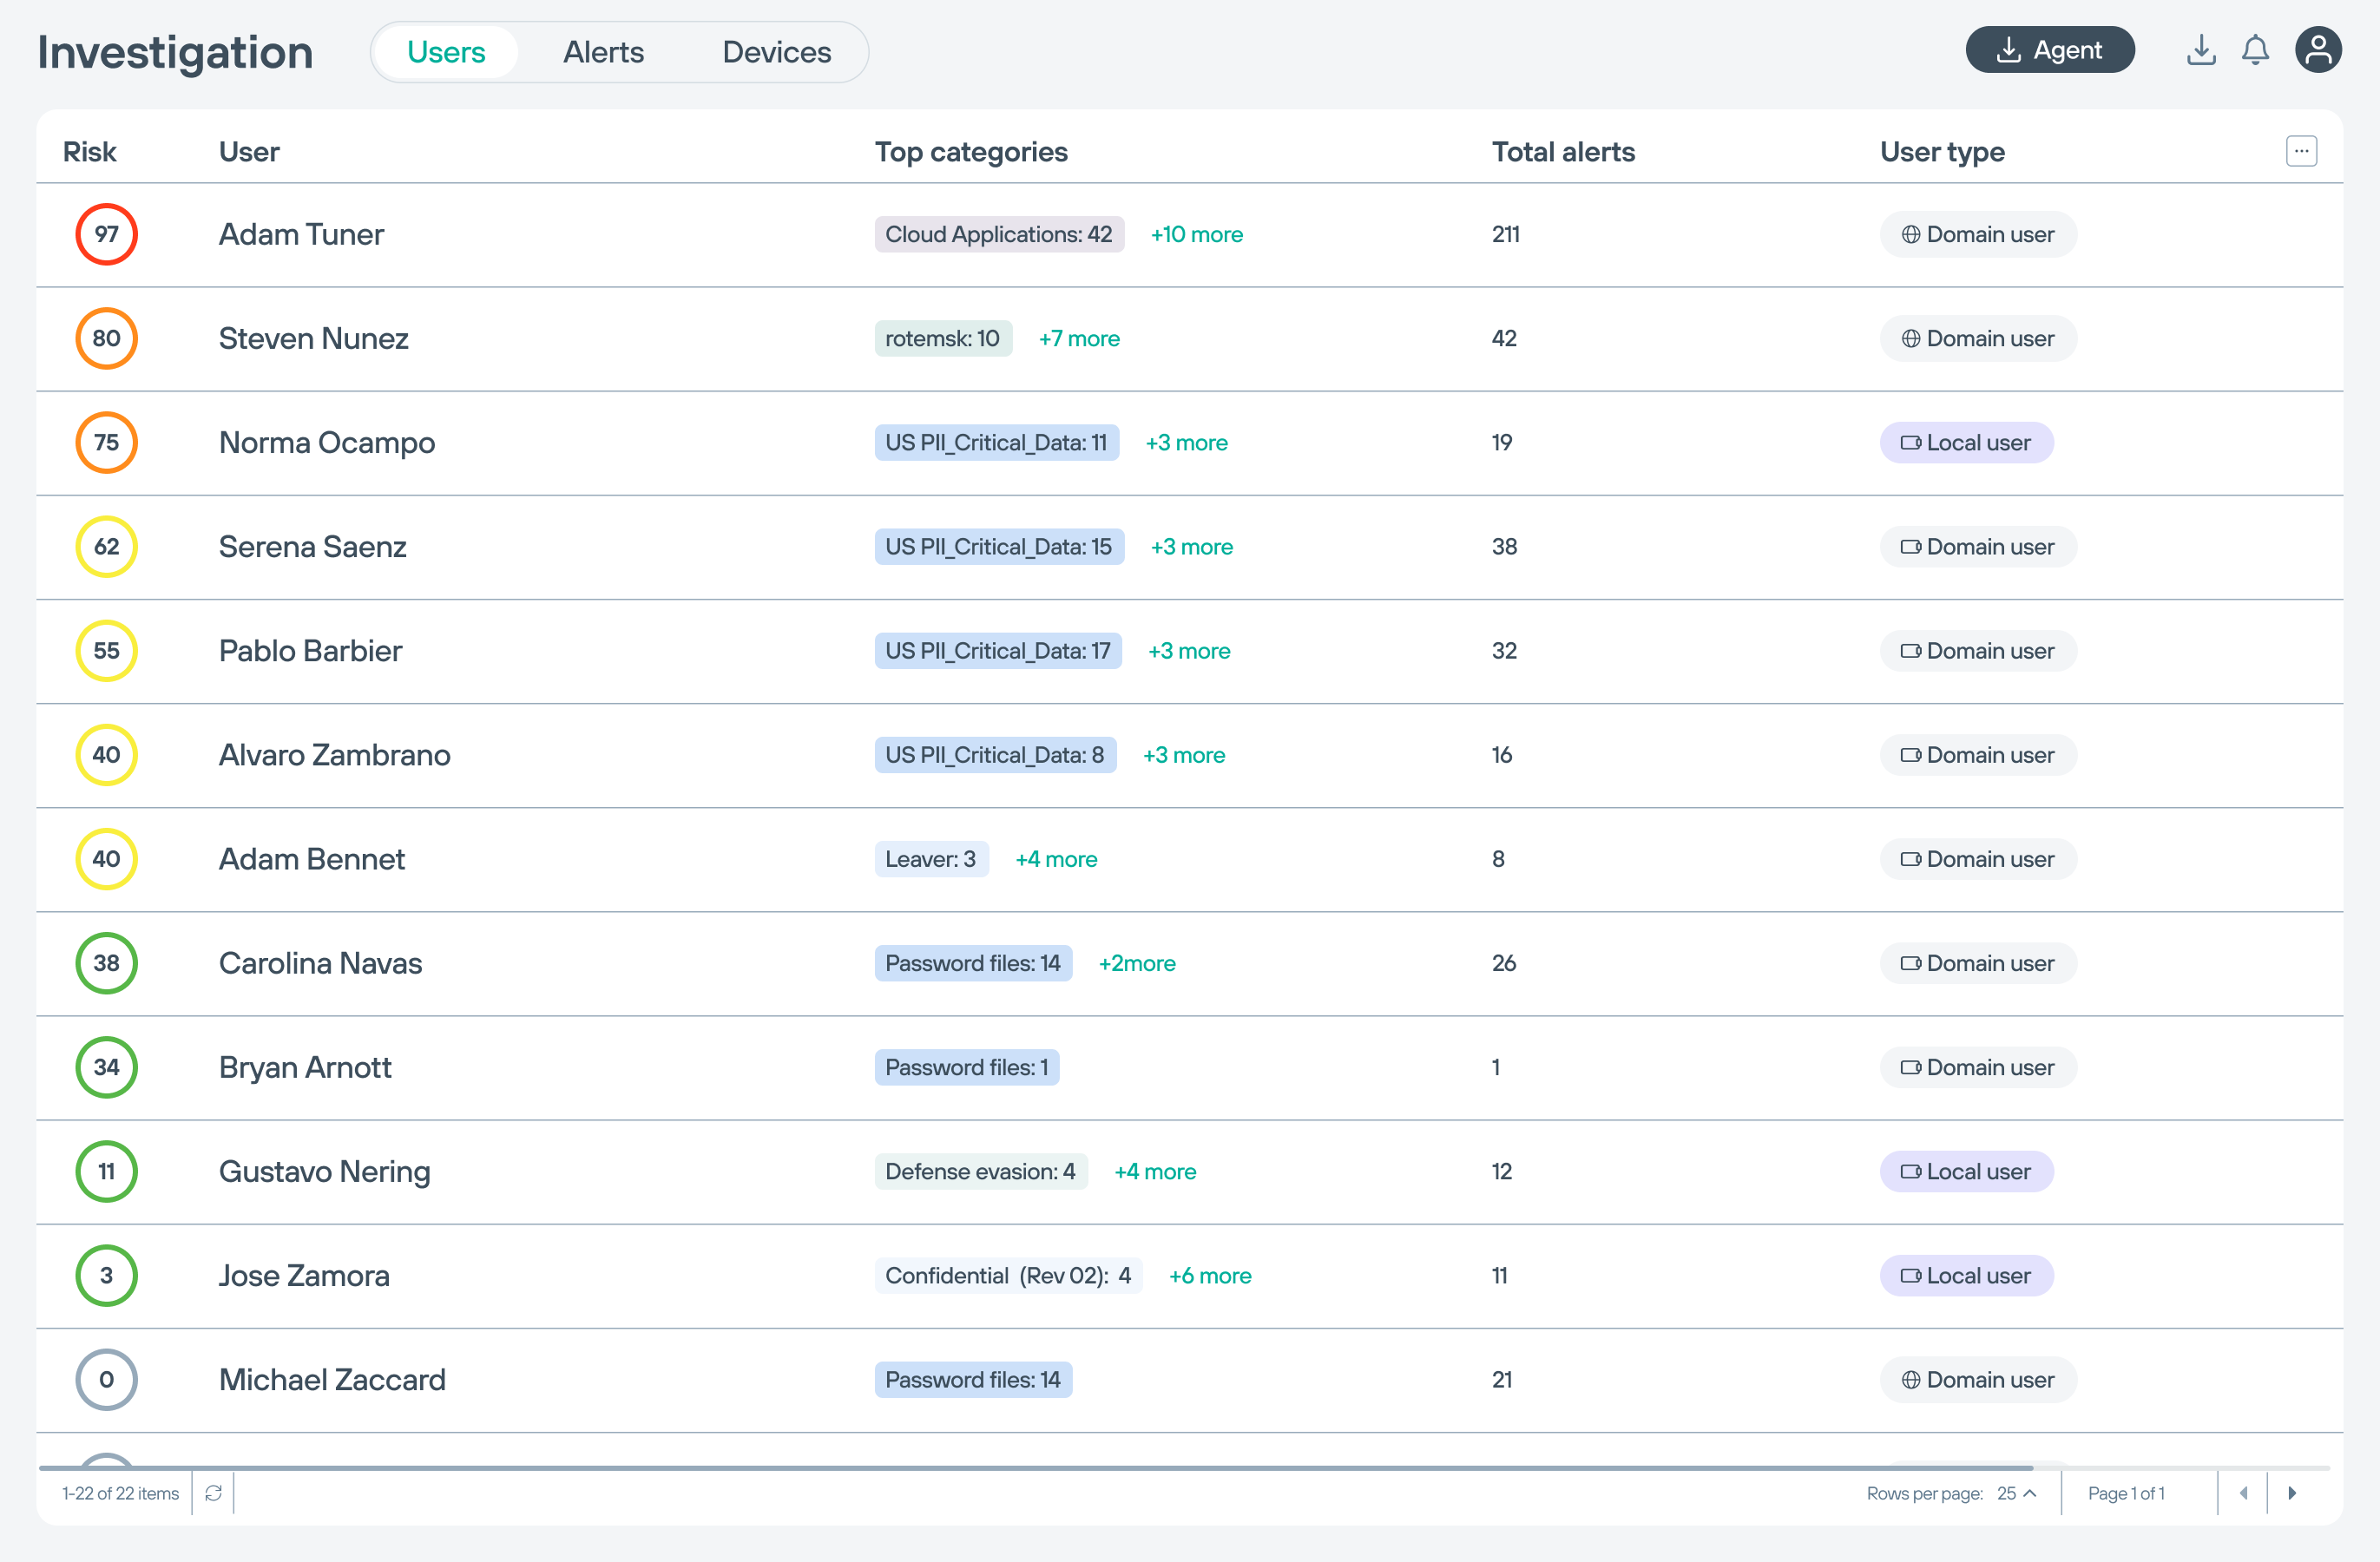Expand '+7 more' categories for Steven Nunez

[x=1078, y=338]
